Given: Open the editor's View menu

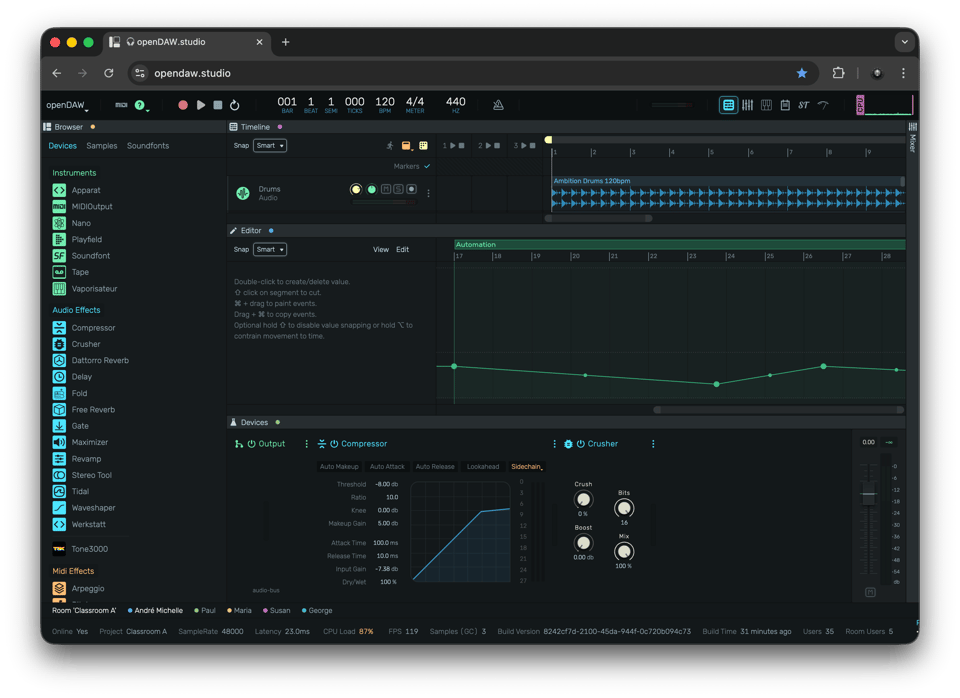Looking at the screenshot, I should [380, 250].
